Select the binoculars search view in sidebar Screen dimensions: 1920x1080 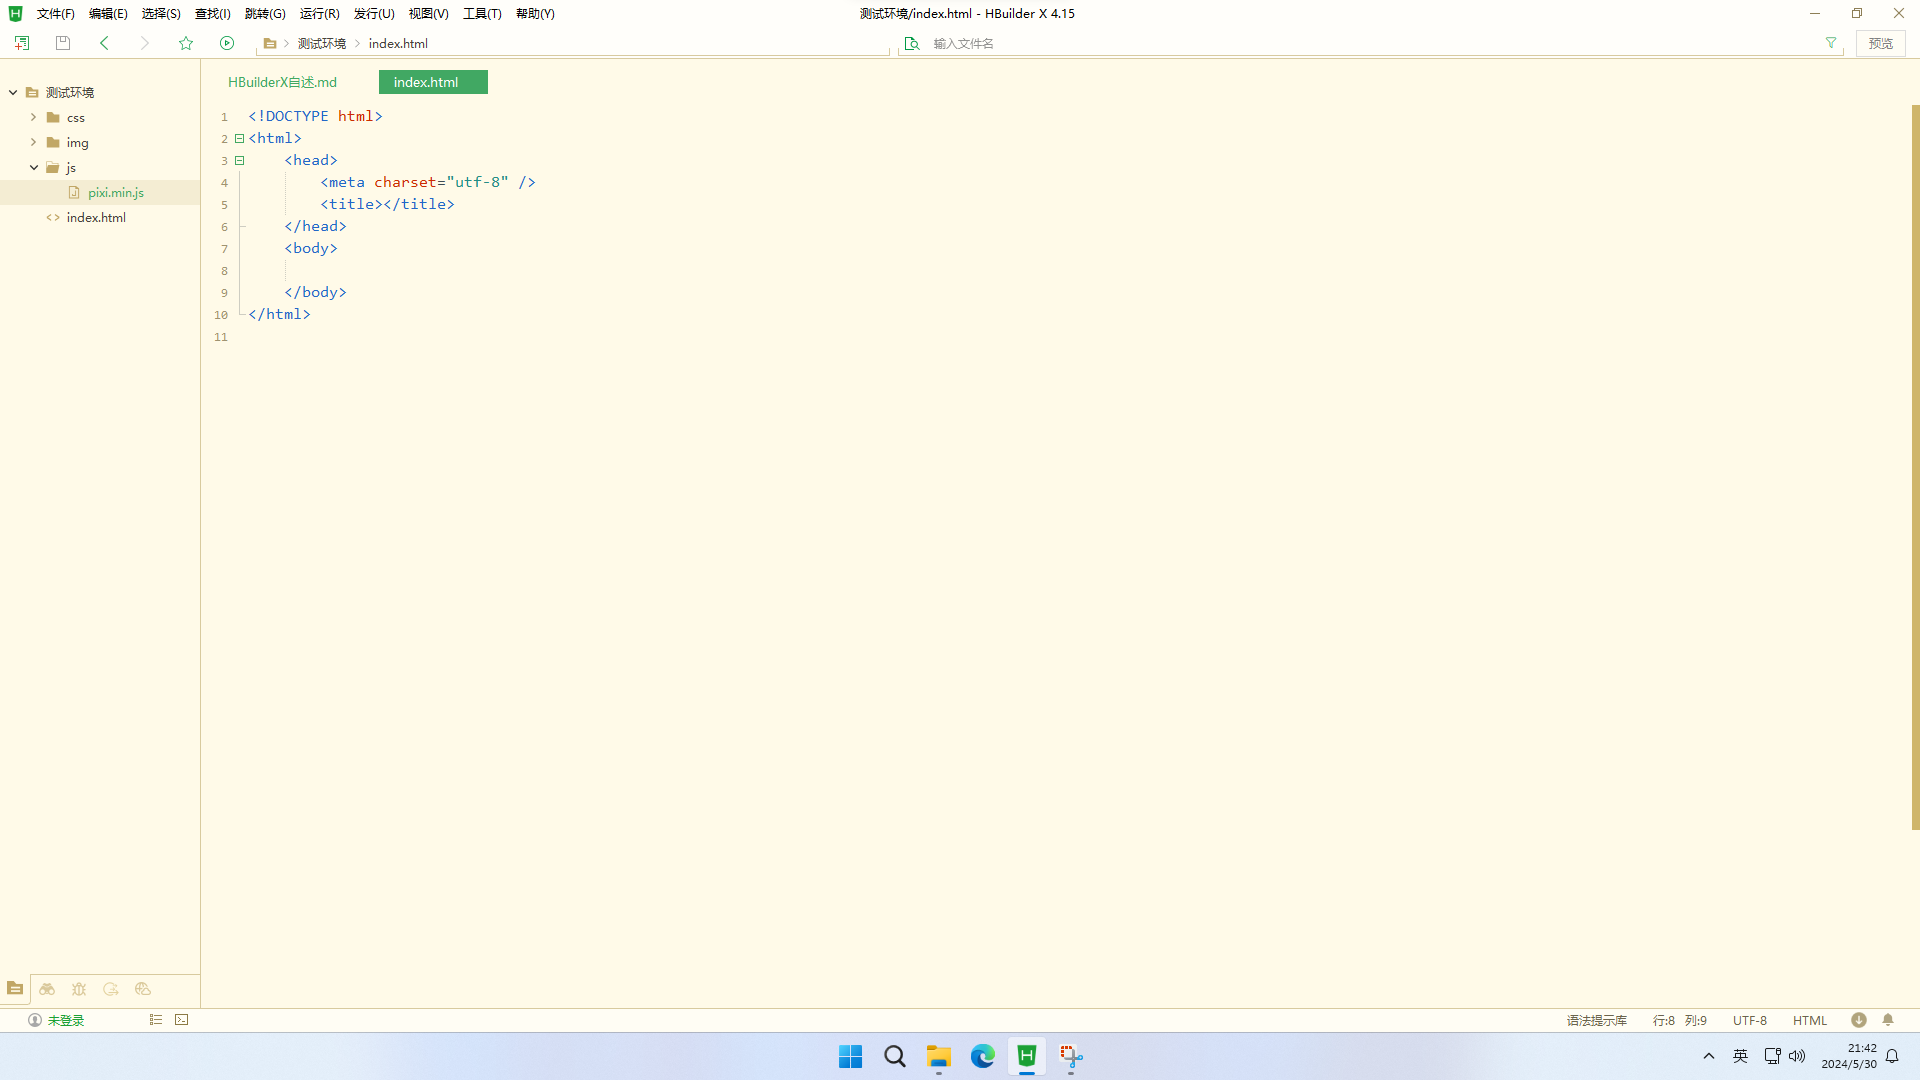(x=47, y=988)
